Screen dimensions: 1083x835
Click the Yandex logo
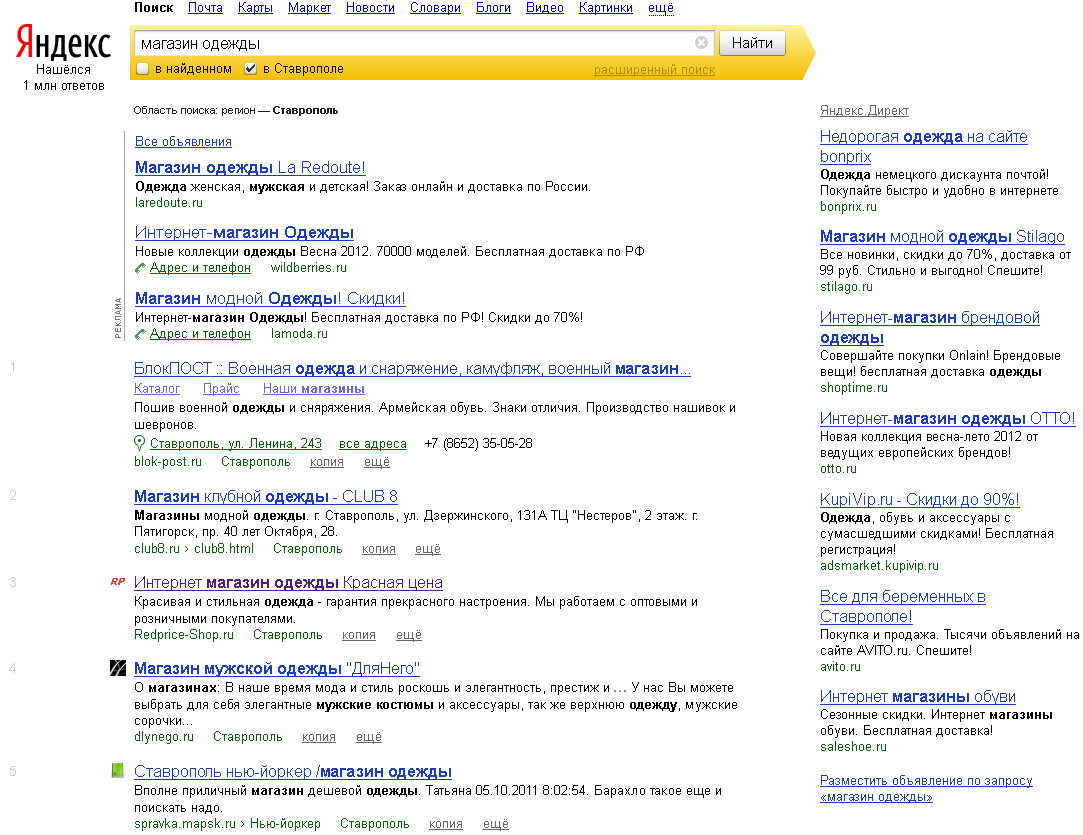coord(63,43)
